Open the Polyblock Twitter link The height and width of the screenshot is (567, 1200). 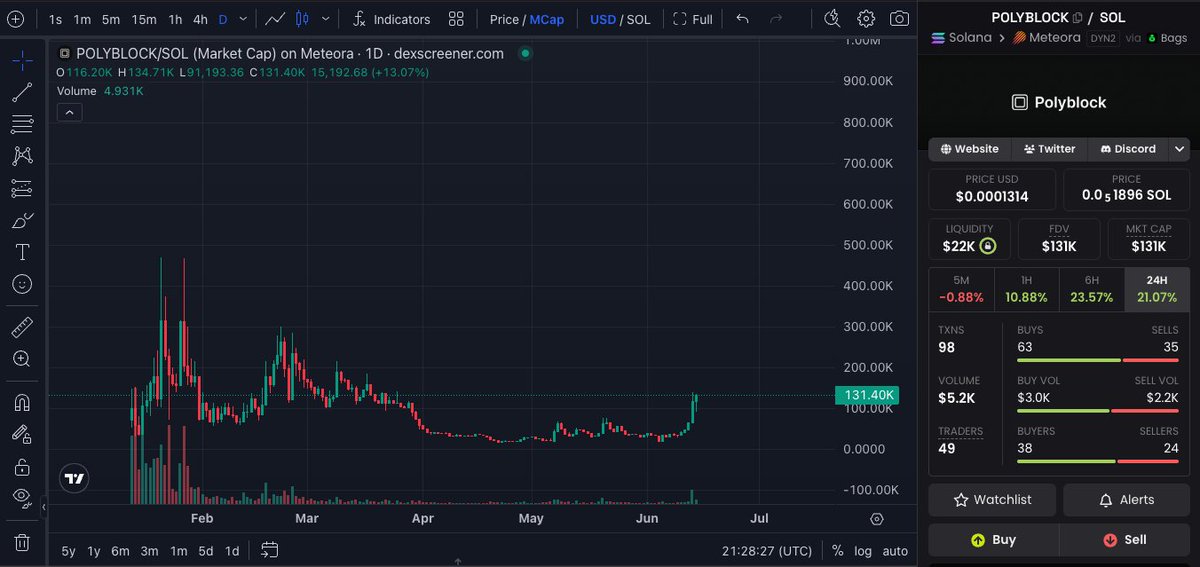pyautogui.click(x=1049, y=149)
